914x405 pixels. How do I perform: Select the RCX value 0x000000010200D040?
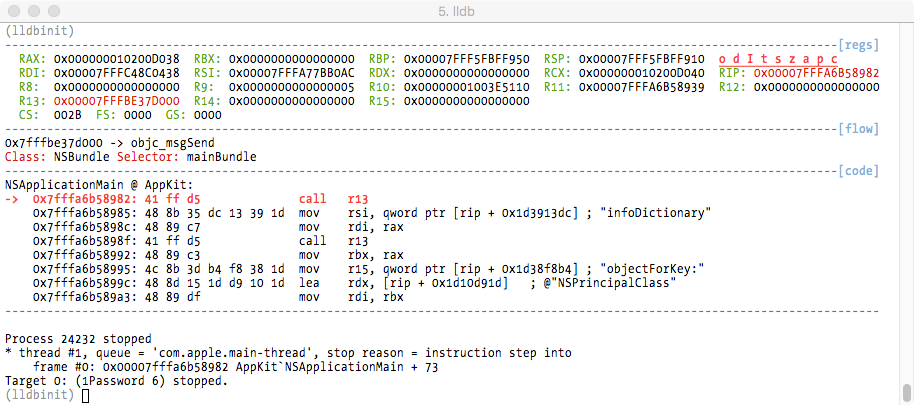click(641, 73)
